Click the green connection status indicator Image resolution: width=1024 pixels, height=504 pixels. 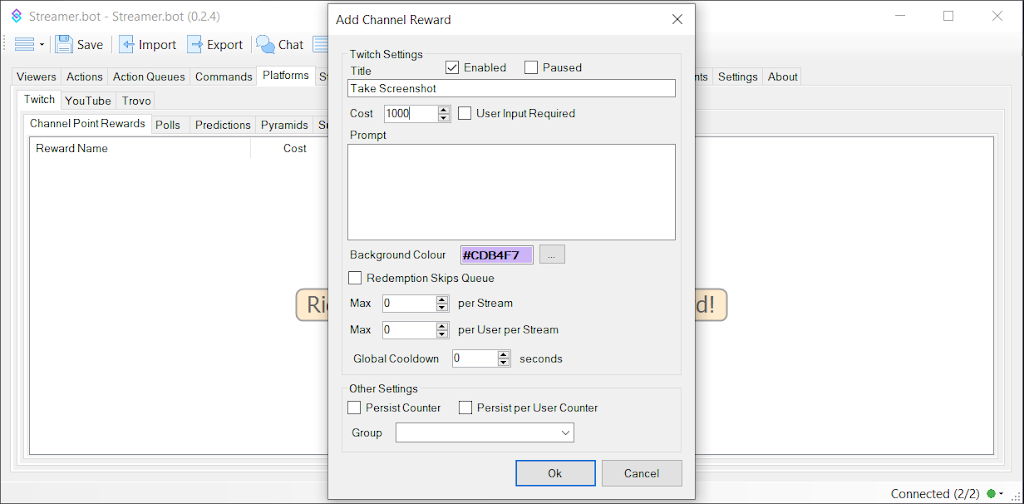(990, 493)
